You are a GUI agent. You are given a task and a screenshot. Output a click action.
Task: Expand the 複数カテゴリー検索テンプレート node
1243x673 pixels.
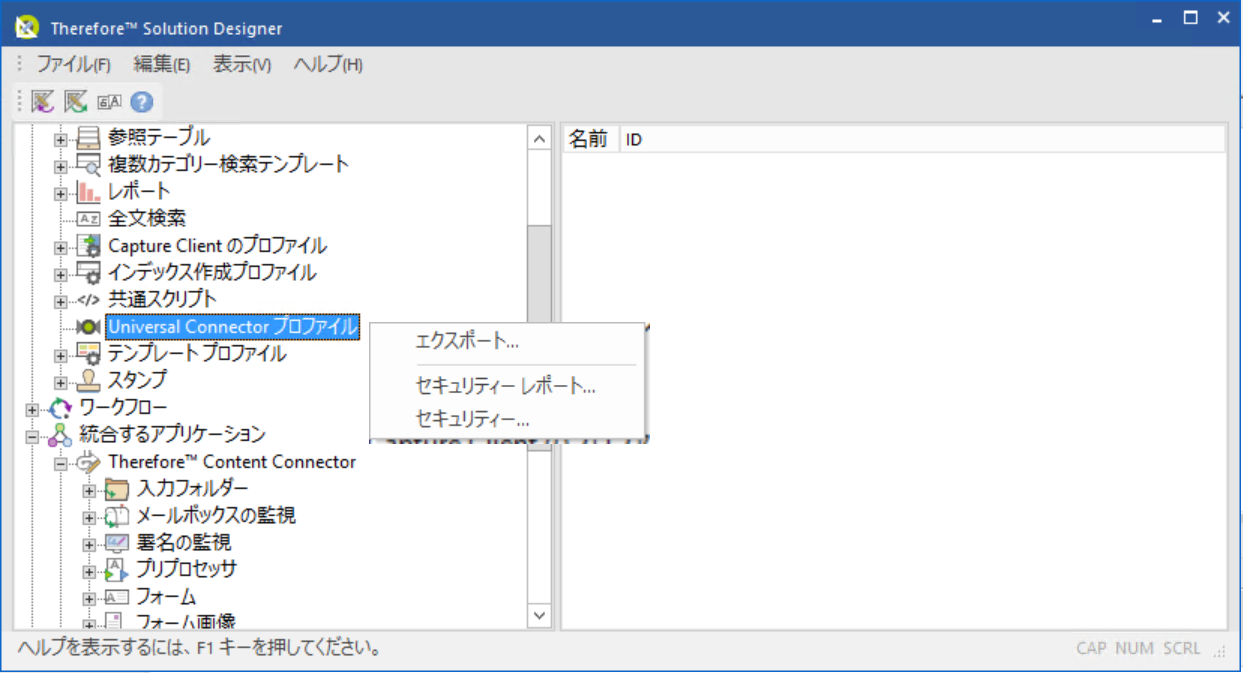point(60,166)
